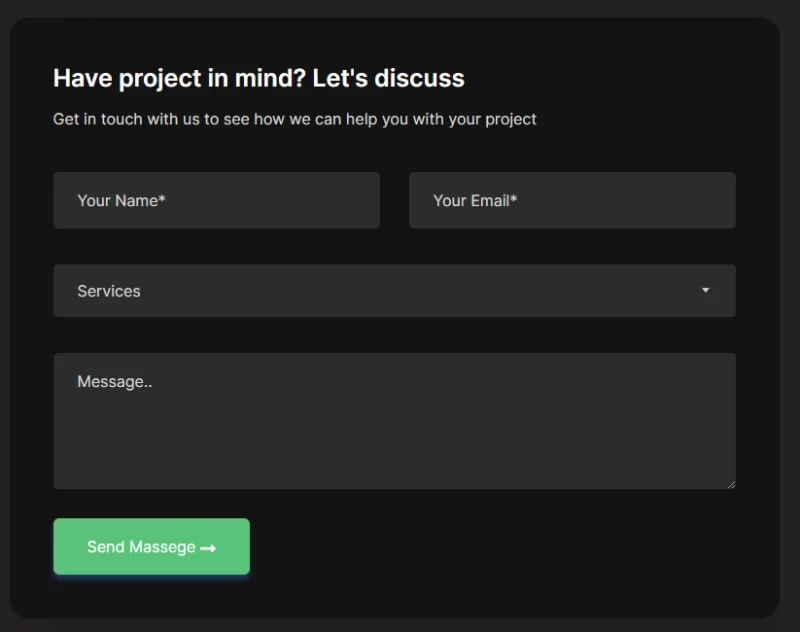
Task: Place cursor in the Message textarea
Action: [x=394, y=420]
